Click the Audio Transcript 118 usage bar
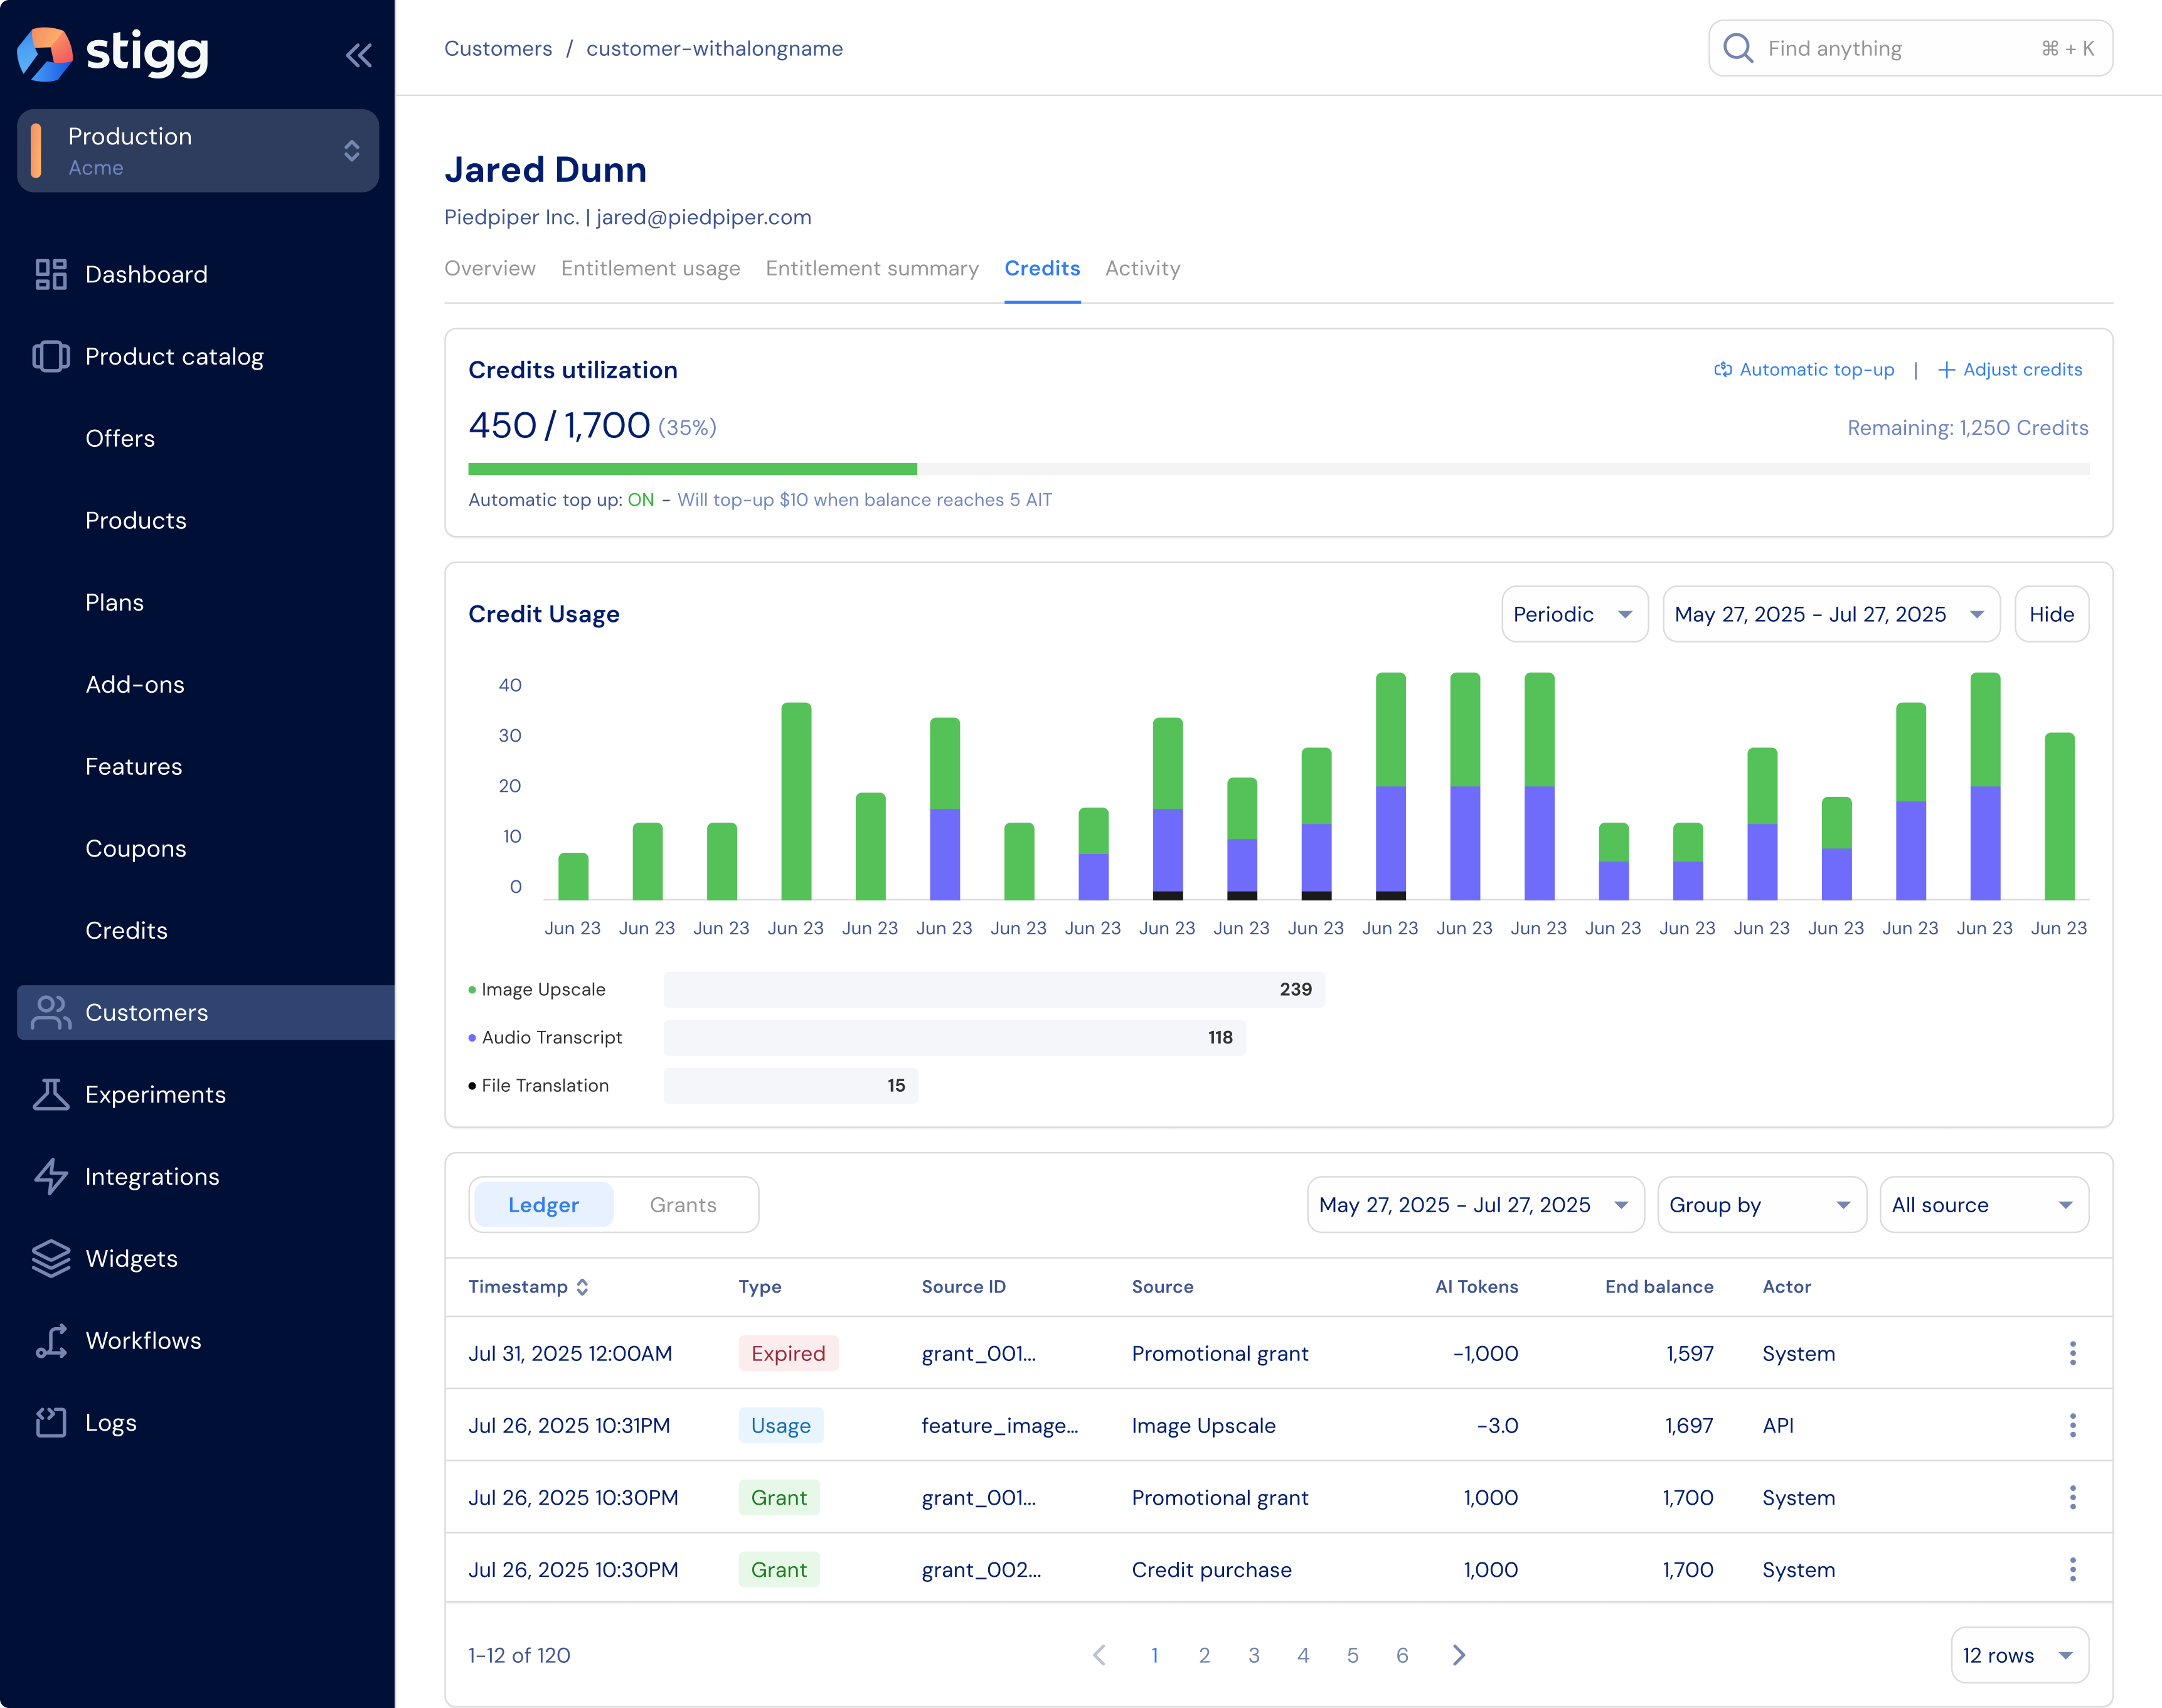 pos(954,1037)
